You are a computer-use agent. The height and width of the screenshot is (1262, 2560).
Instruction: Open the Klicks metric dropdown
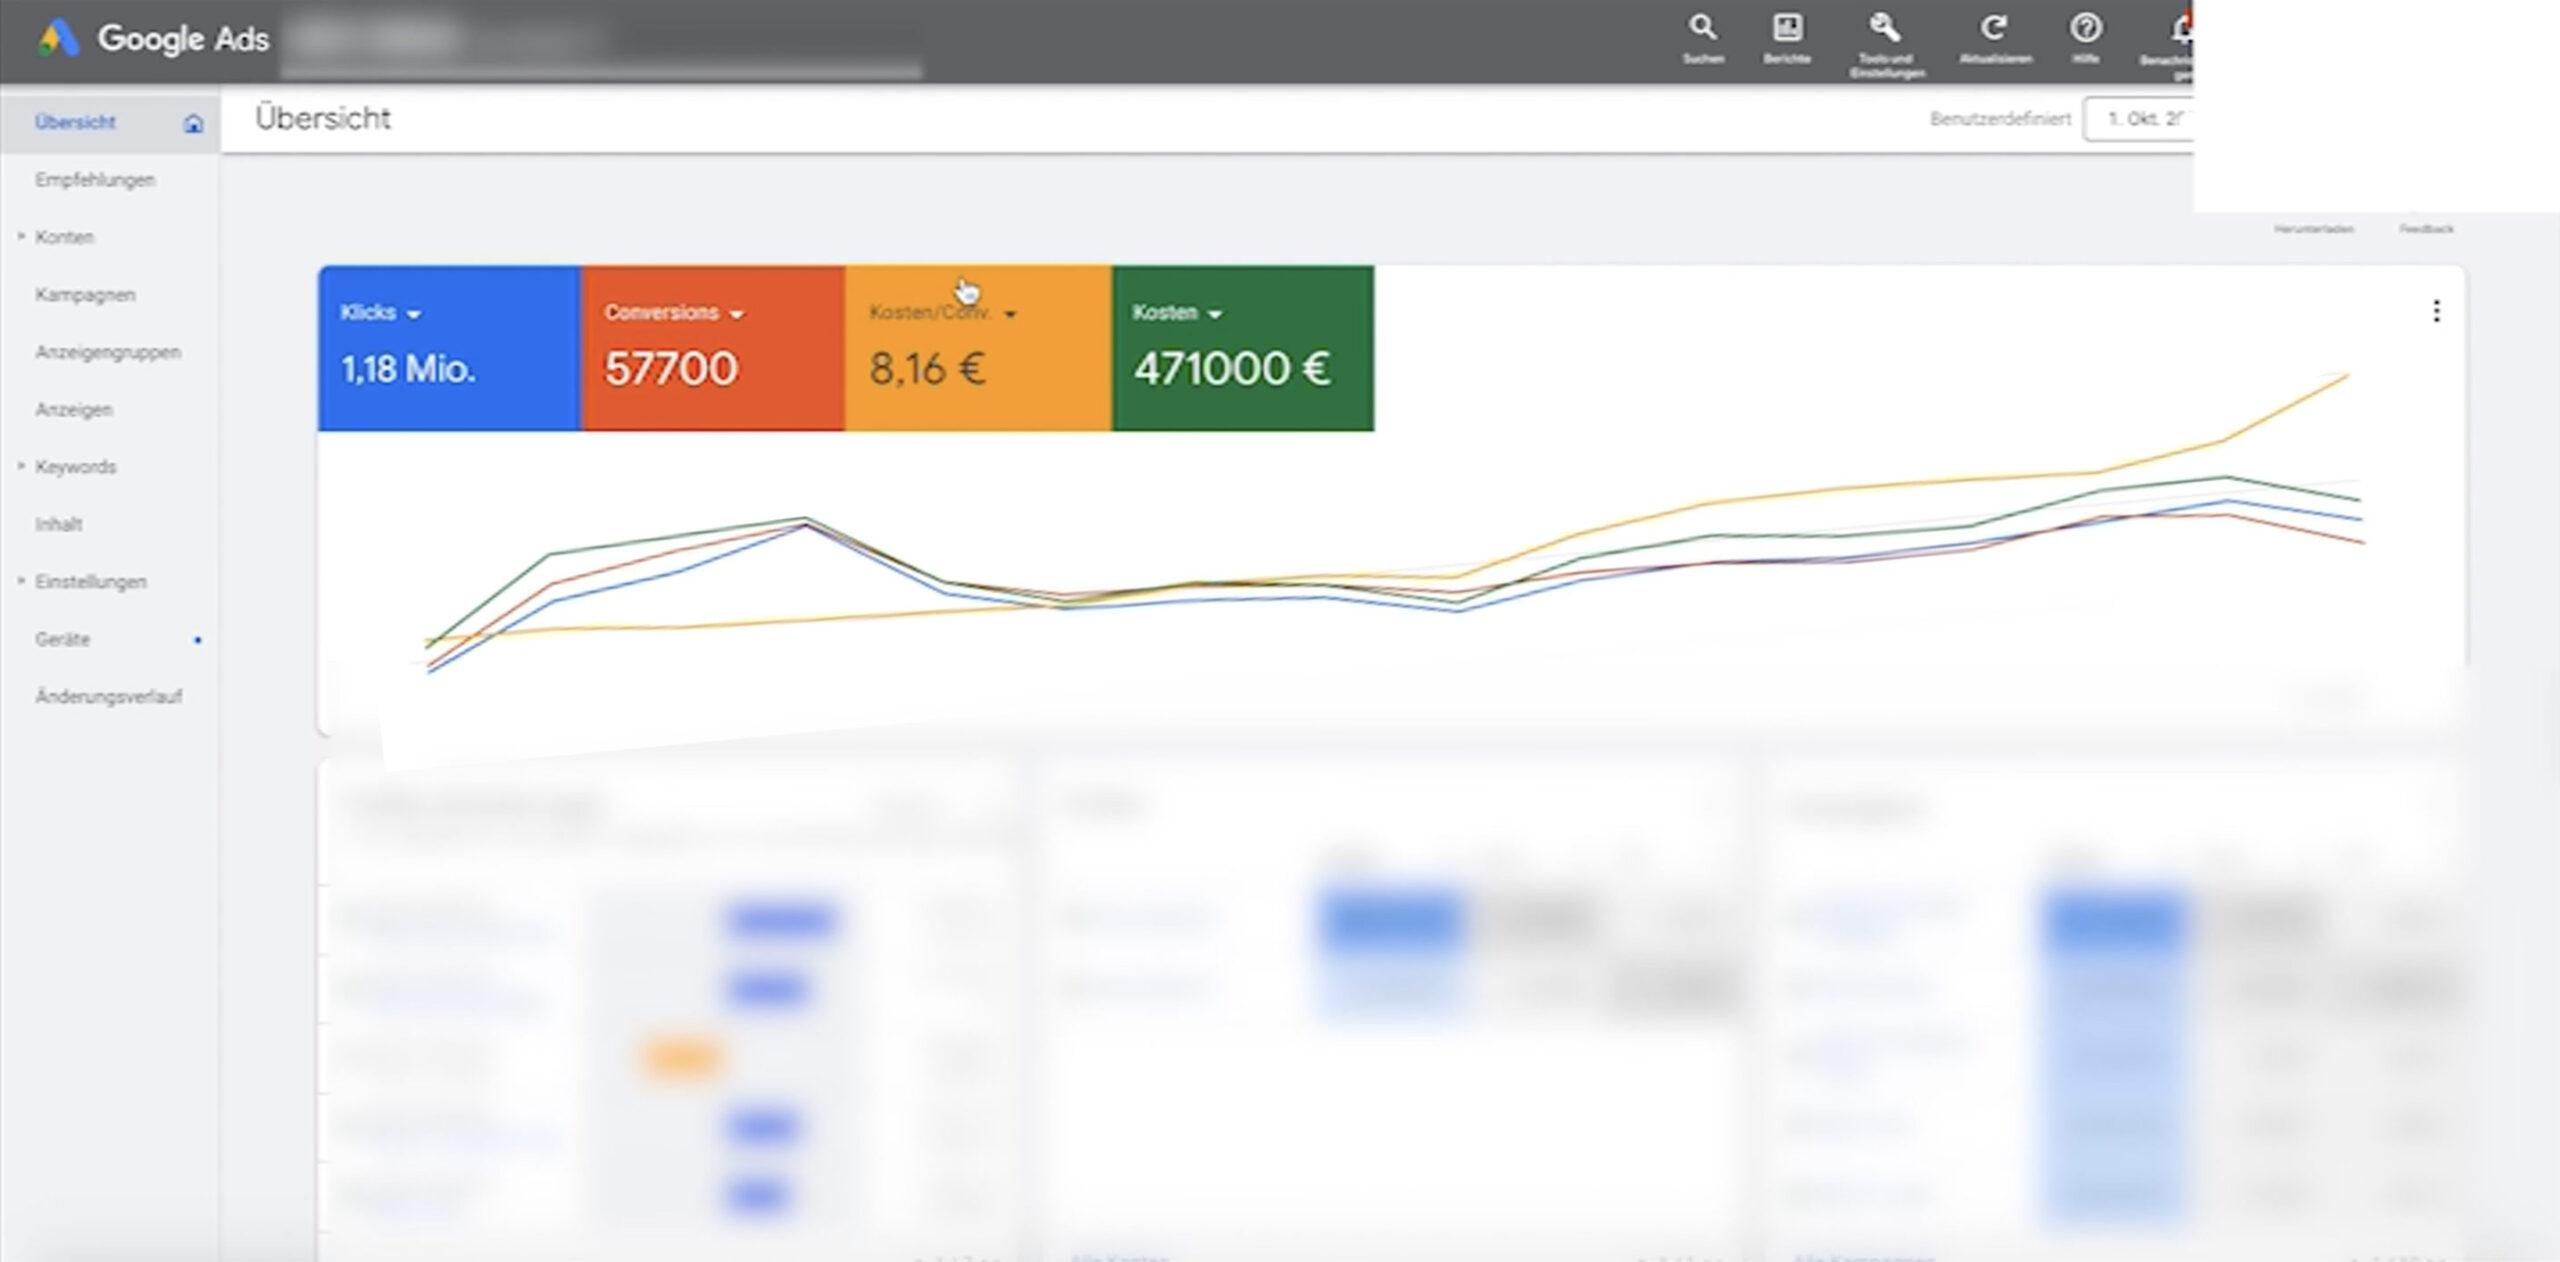tap(414, 314)
